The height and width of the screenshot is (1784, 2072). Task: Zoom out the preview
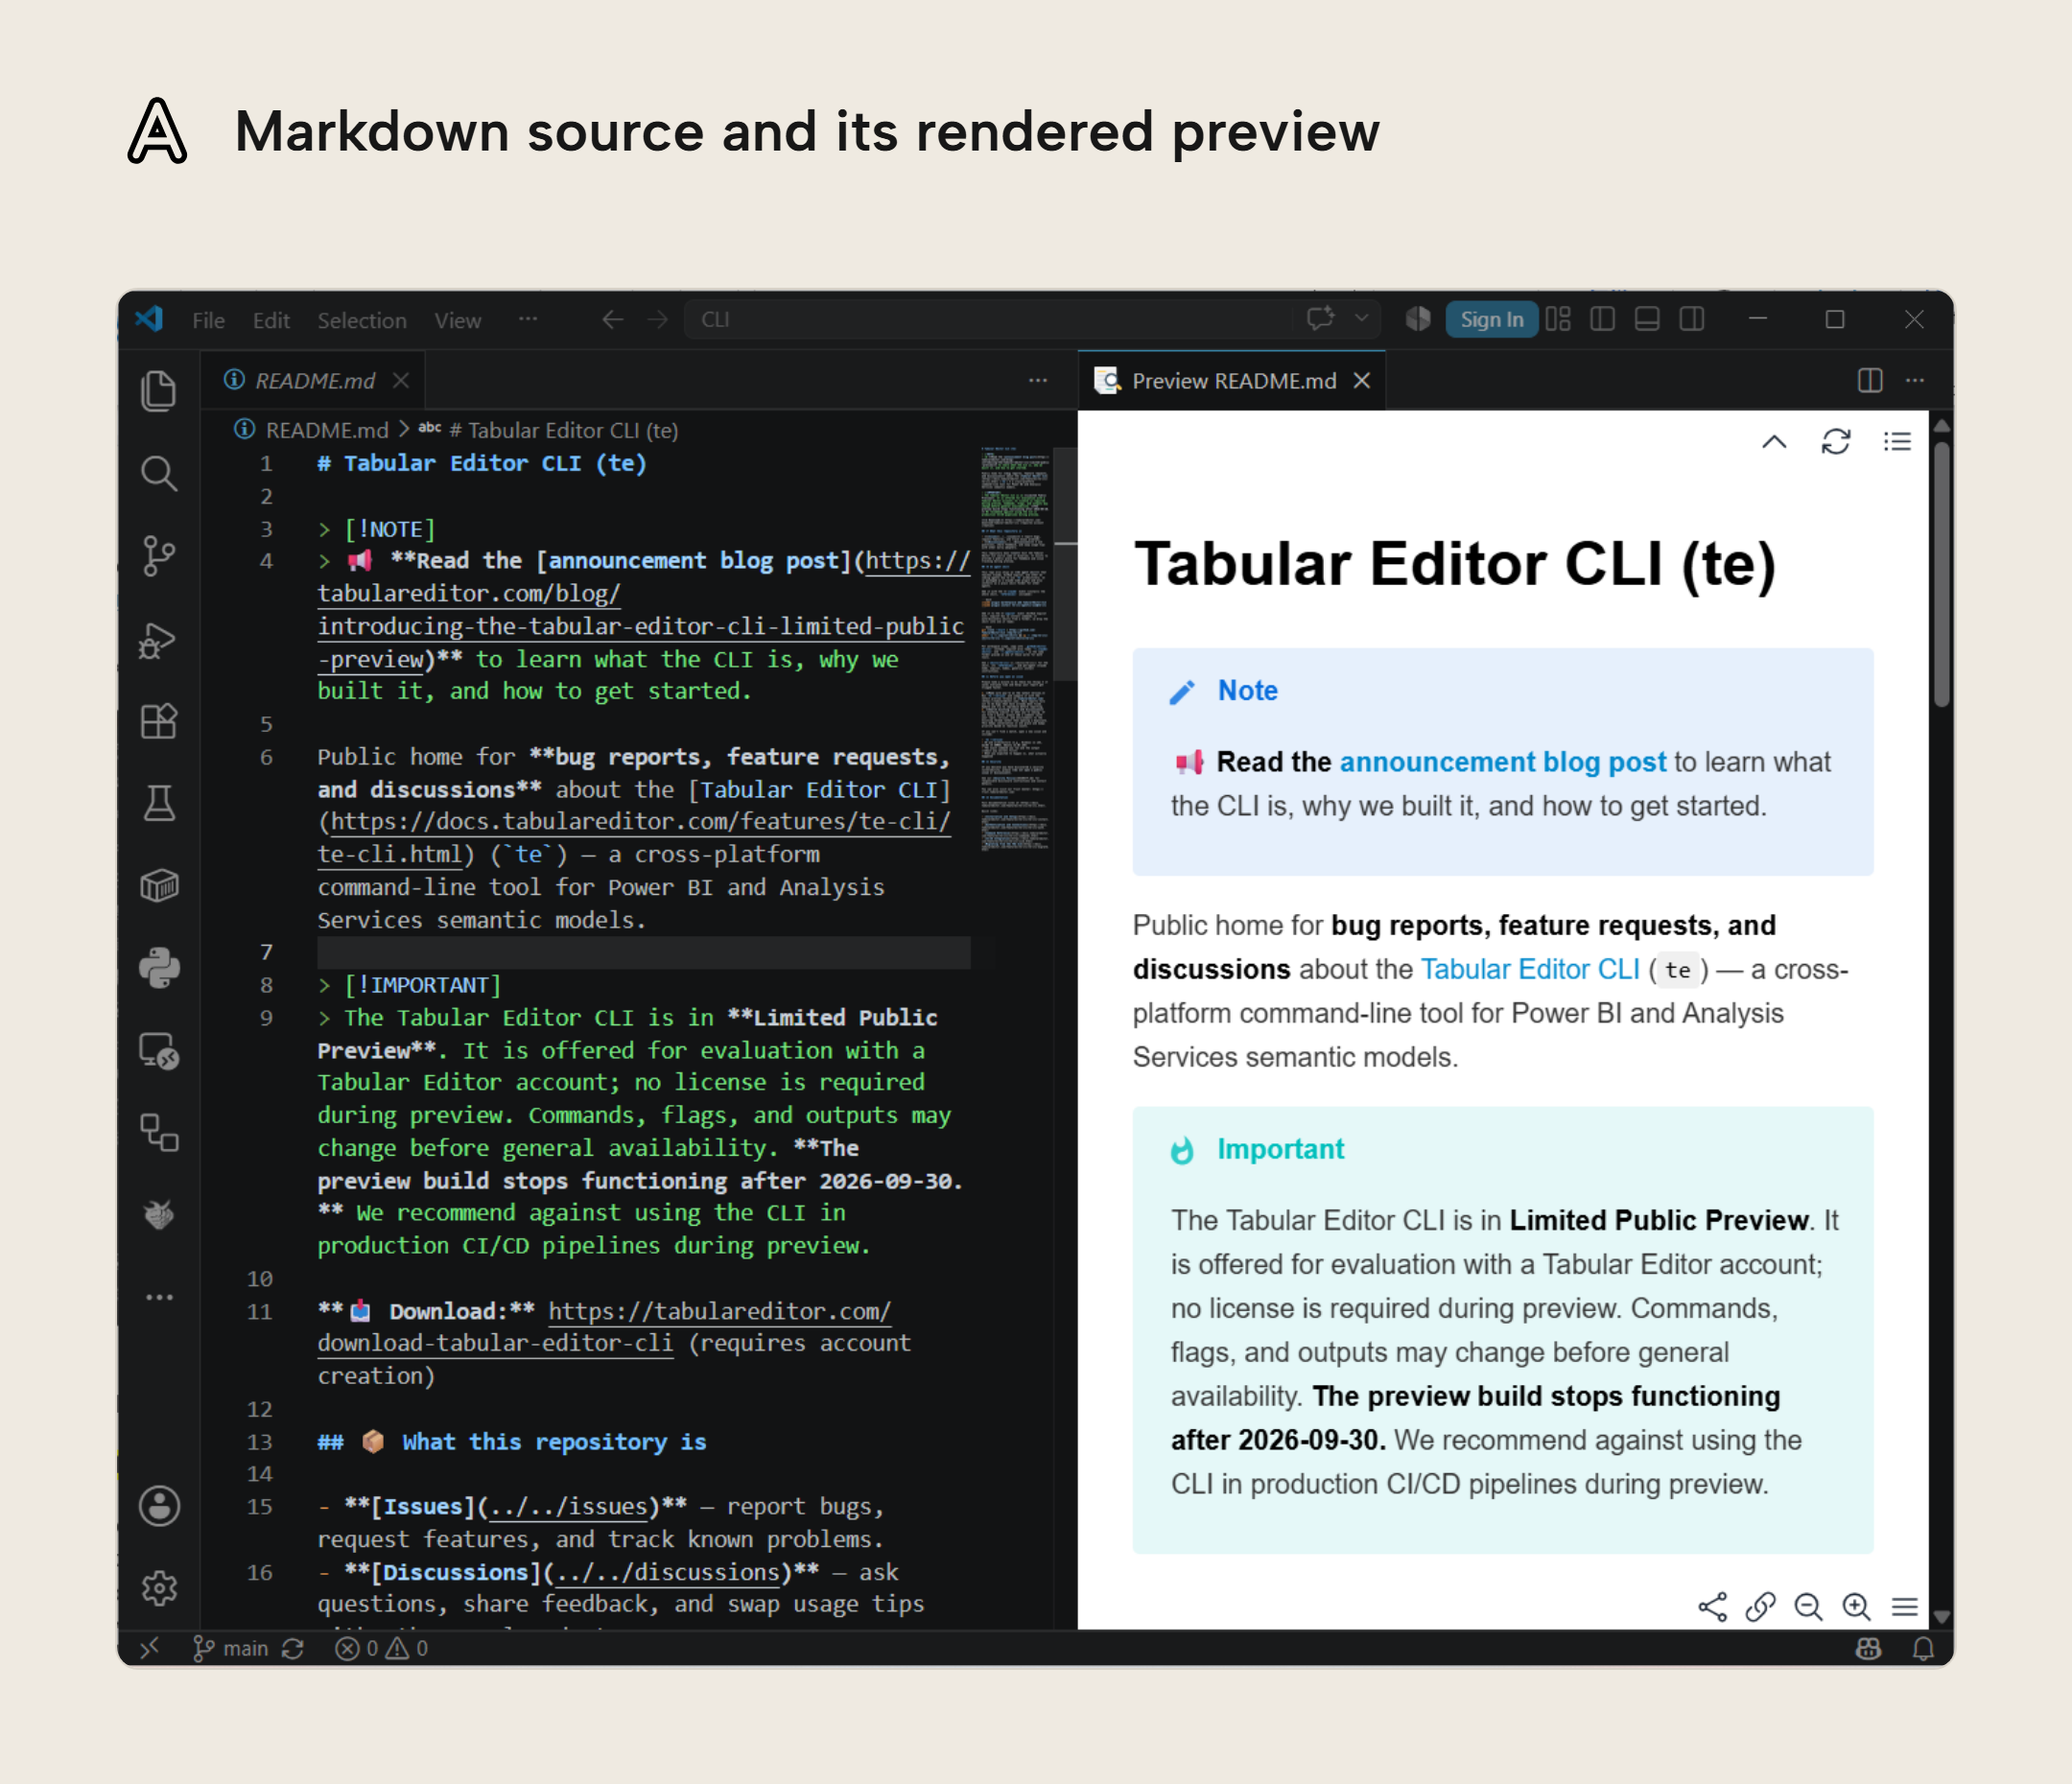pyautogui.click(x=1808, y=1607)
